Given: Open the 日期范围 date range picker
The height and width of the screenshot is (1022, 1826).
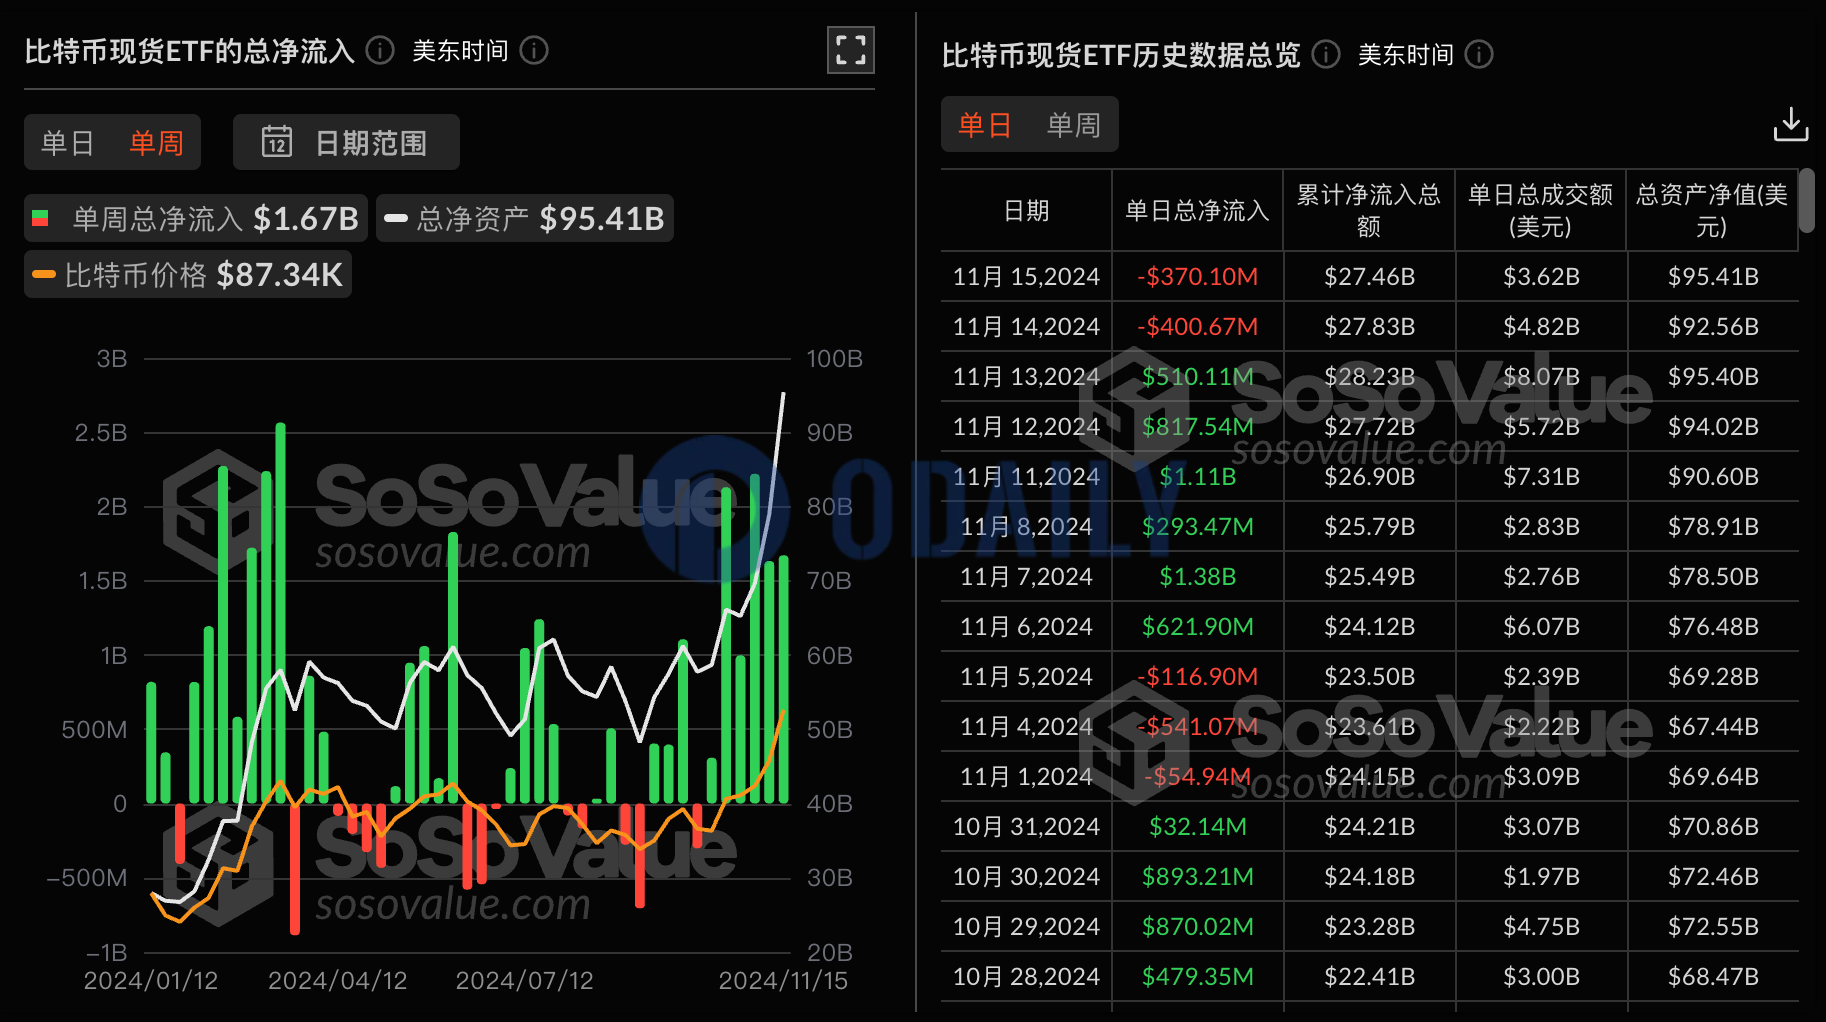Looking at the screenshot, I should coord(346,142).
